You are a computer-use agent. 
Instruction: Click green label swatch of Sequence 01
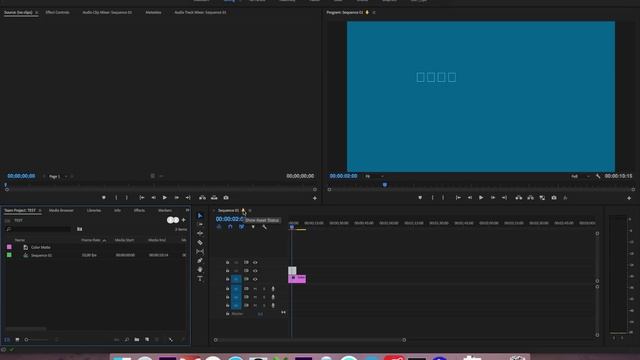(x=9, y=255)
